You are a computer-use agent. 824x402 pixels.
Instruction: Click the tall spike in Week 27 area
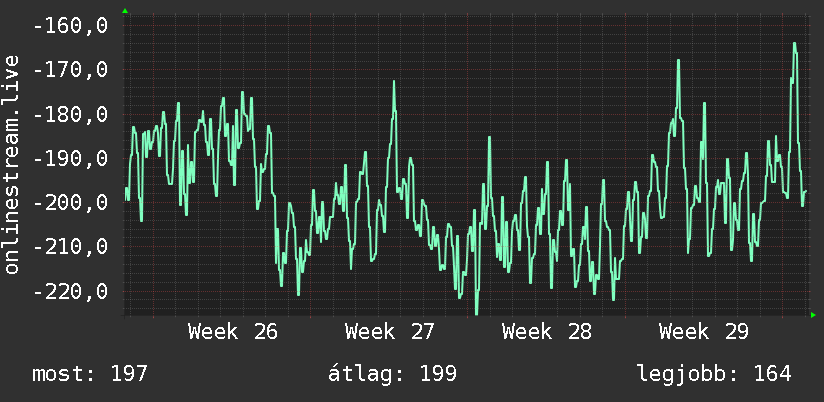[x=394, y=83]
